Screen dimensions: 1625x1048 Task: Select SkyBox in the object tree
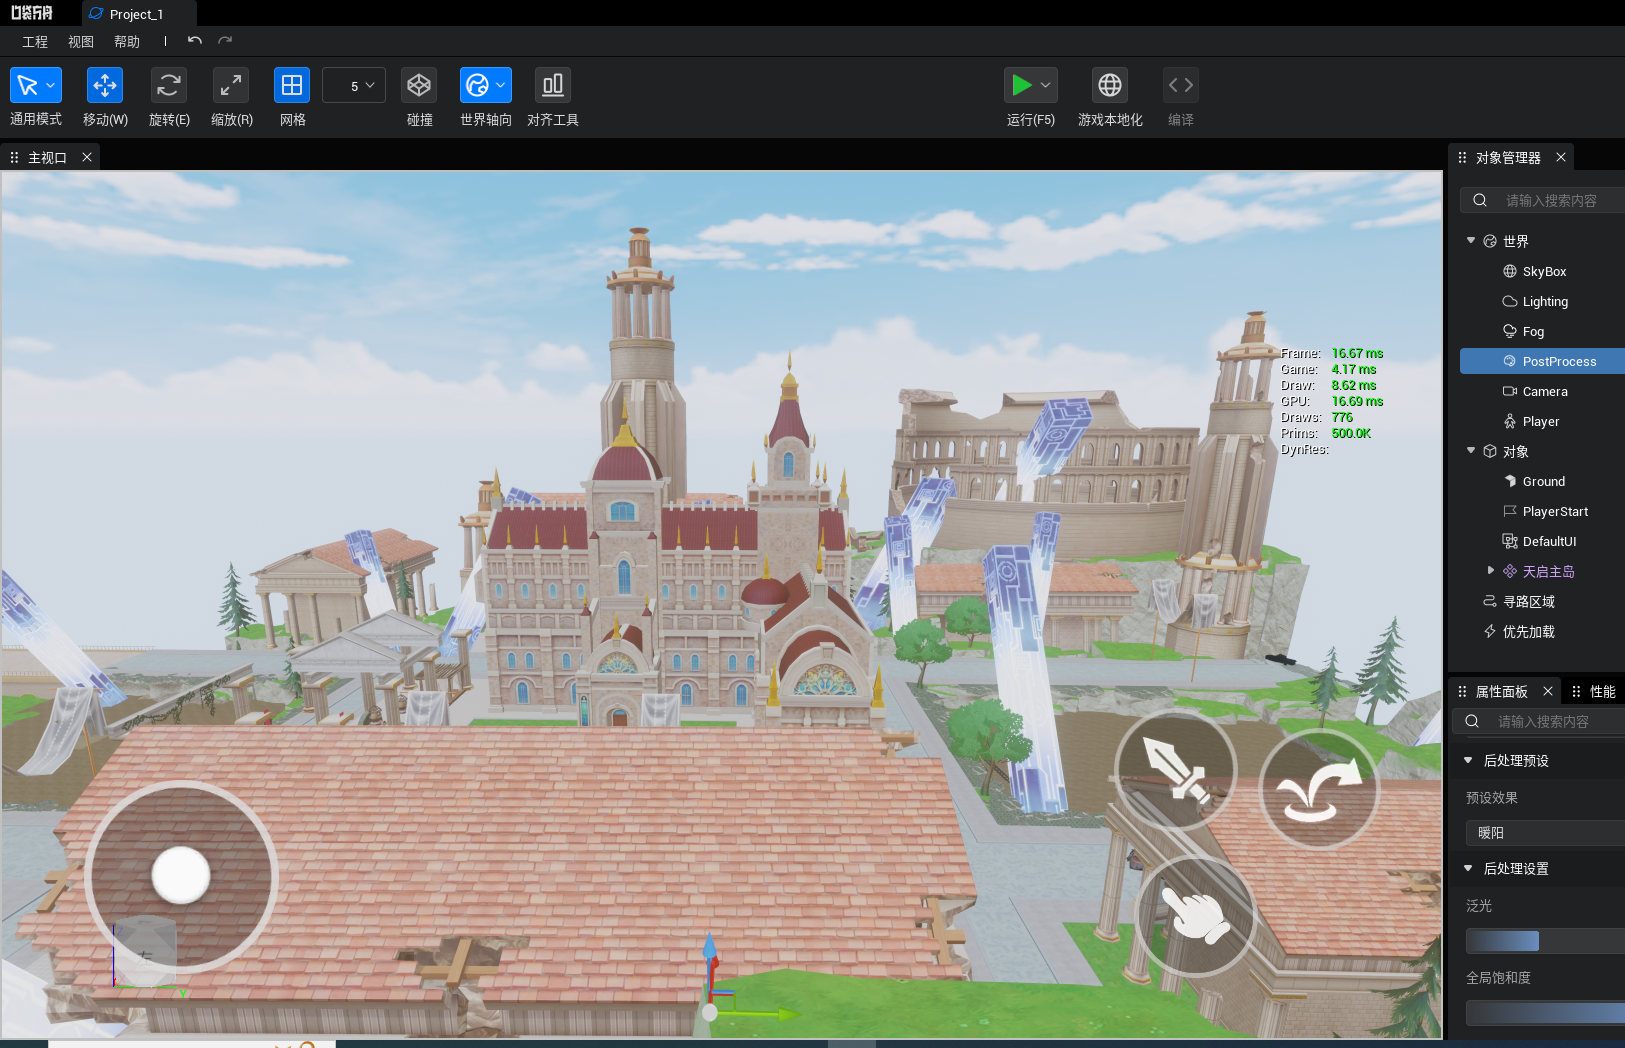[1542, 271]
